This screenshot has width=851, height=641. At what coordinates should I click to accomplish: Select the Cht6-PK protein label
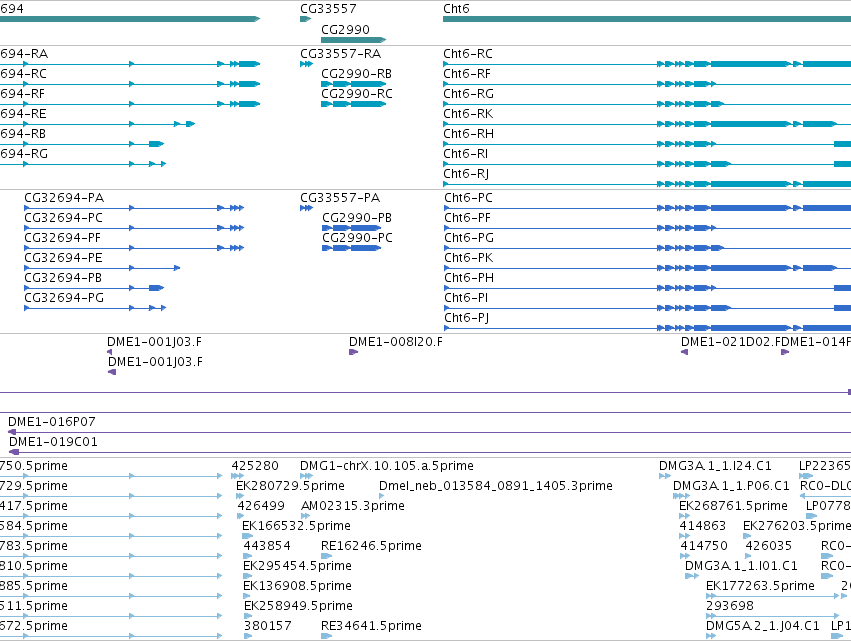469,258
